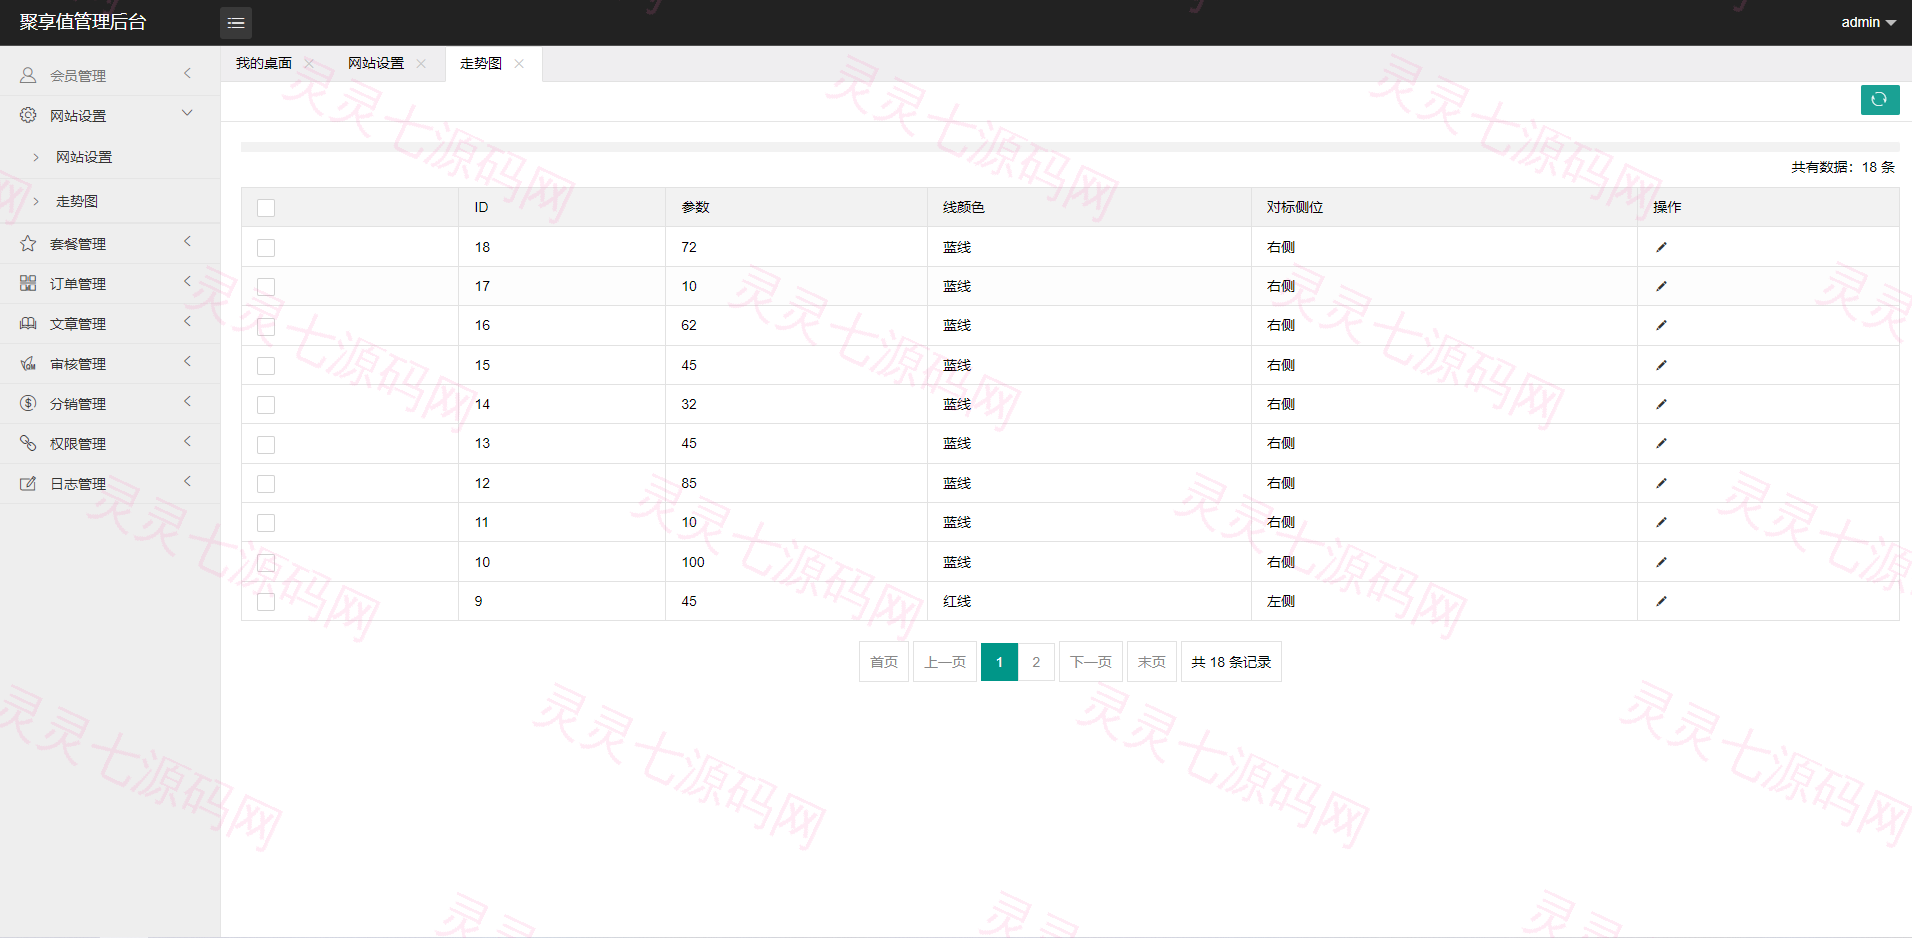This screenshot has width=1912, height=938.
Task: Click the edit pencil for ID 18
Action: click(1661, 247)
